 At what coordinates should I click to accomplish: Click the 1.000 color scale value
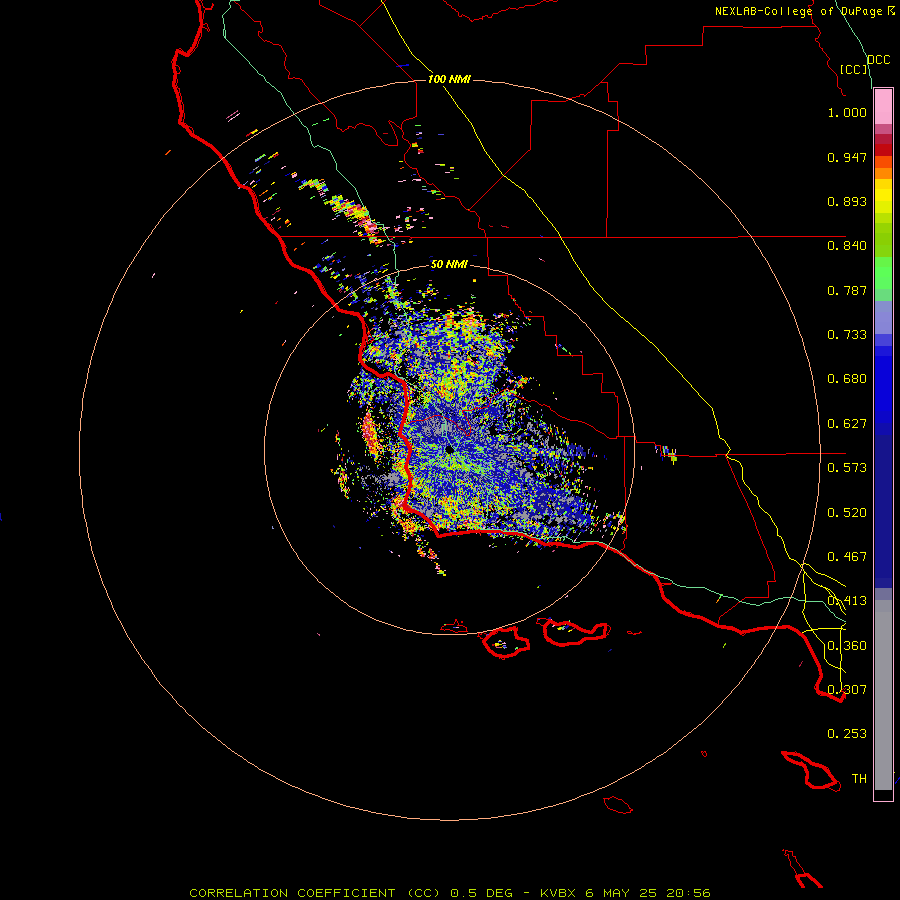point(847,112)
